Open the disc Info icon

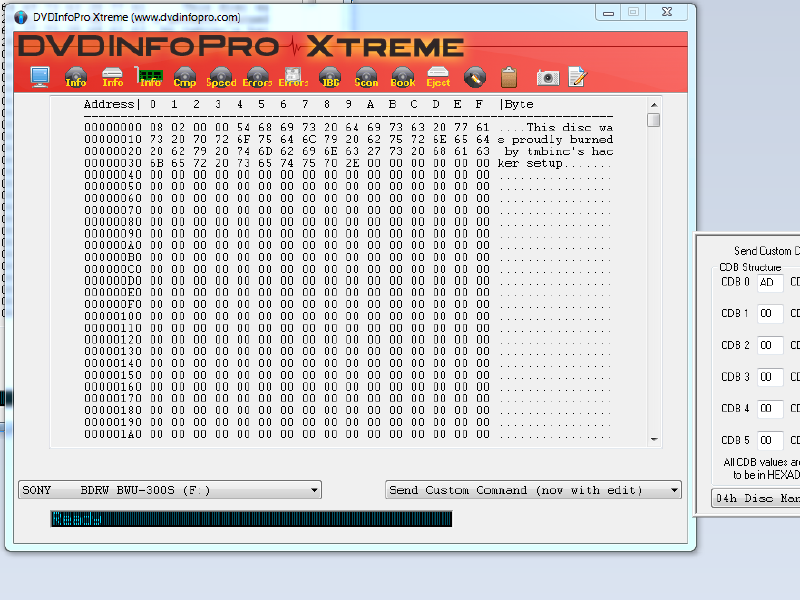76,76
